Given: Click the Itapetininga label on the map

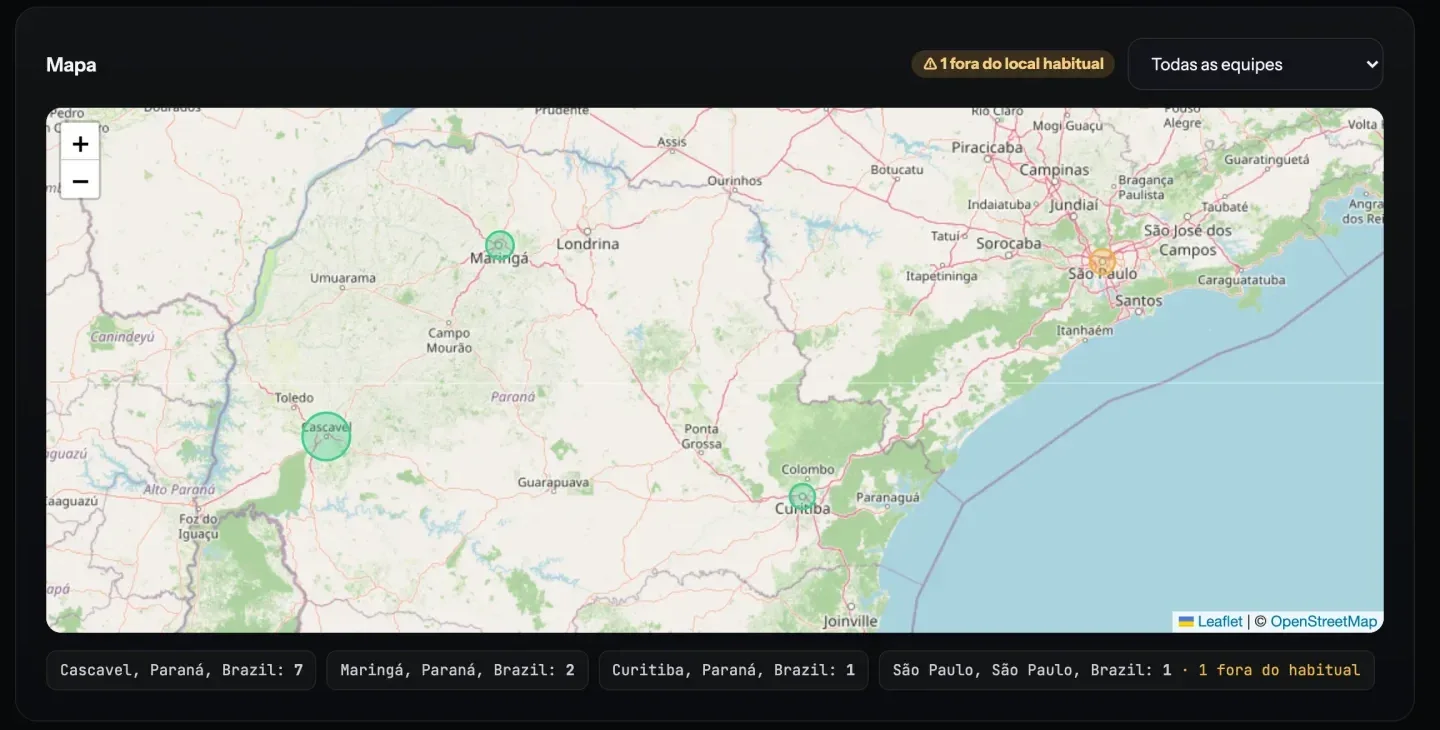Looking at the screenshot, I should [x=942, y=276].
